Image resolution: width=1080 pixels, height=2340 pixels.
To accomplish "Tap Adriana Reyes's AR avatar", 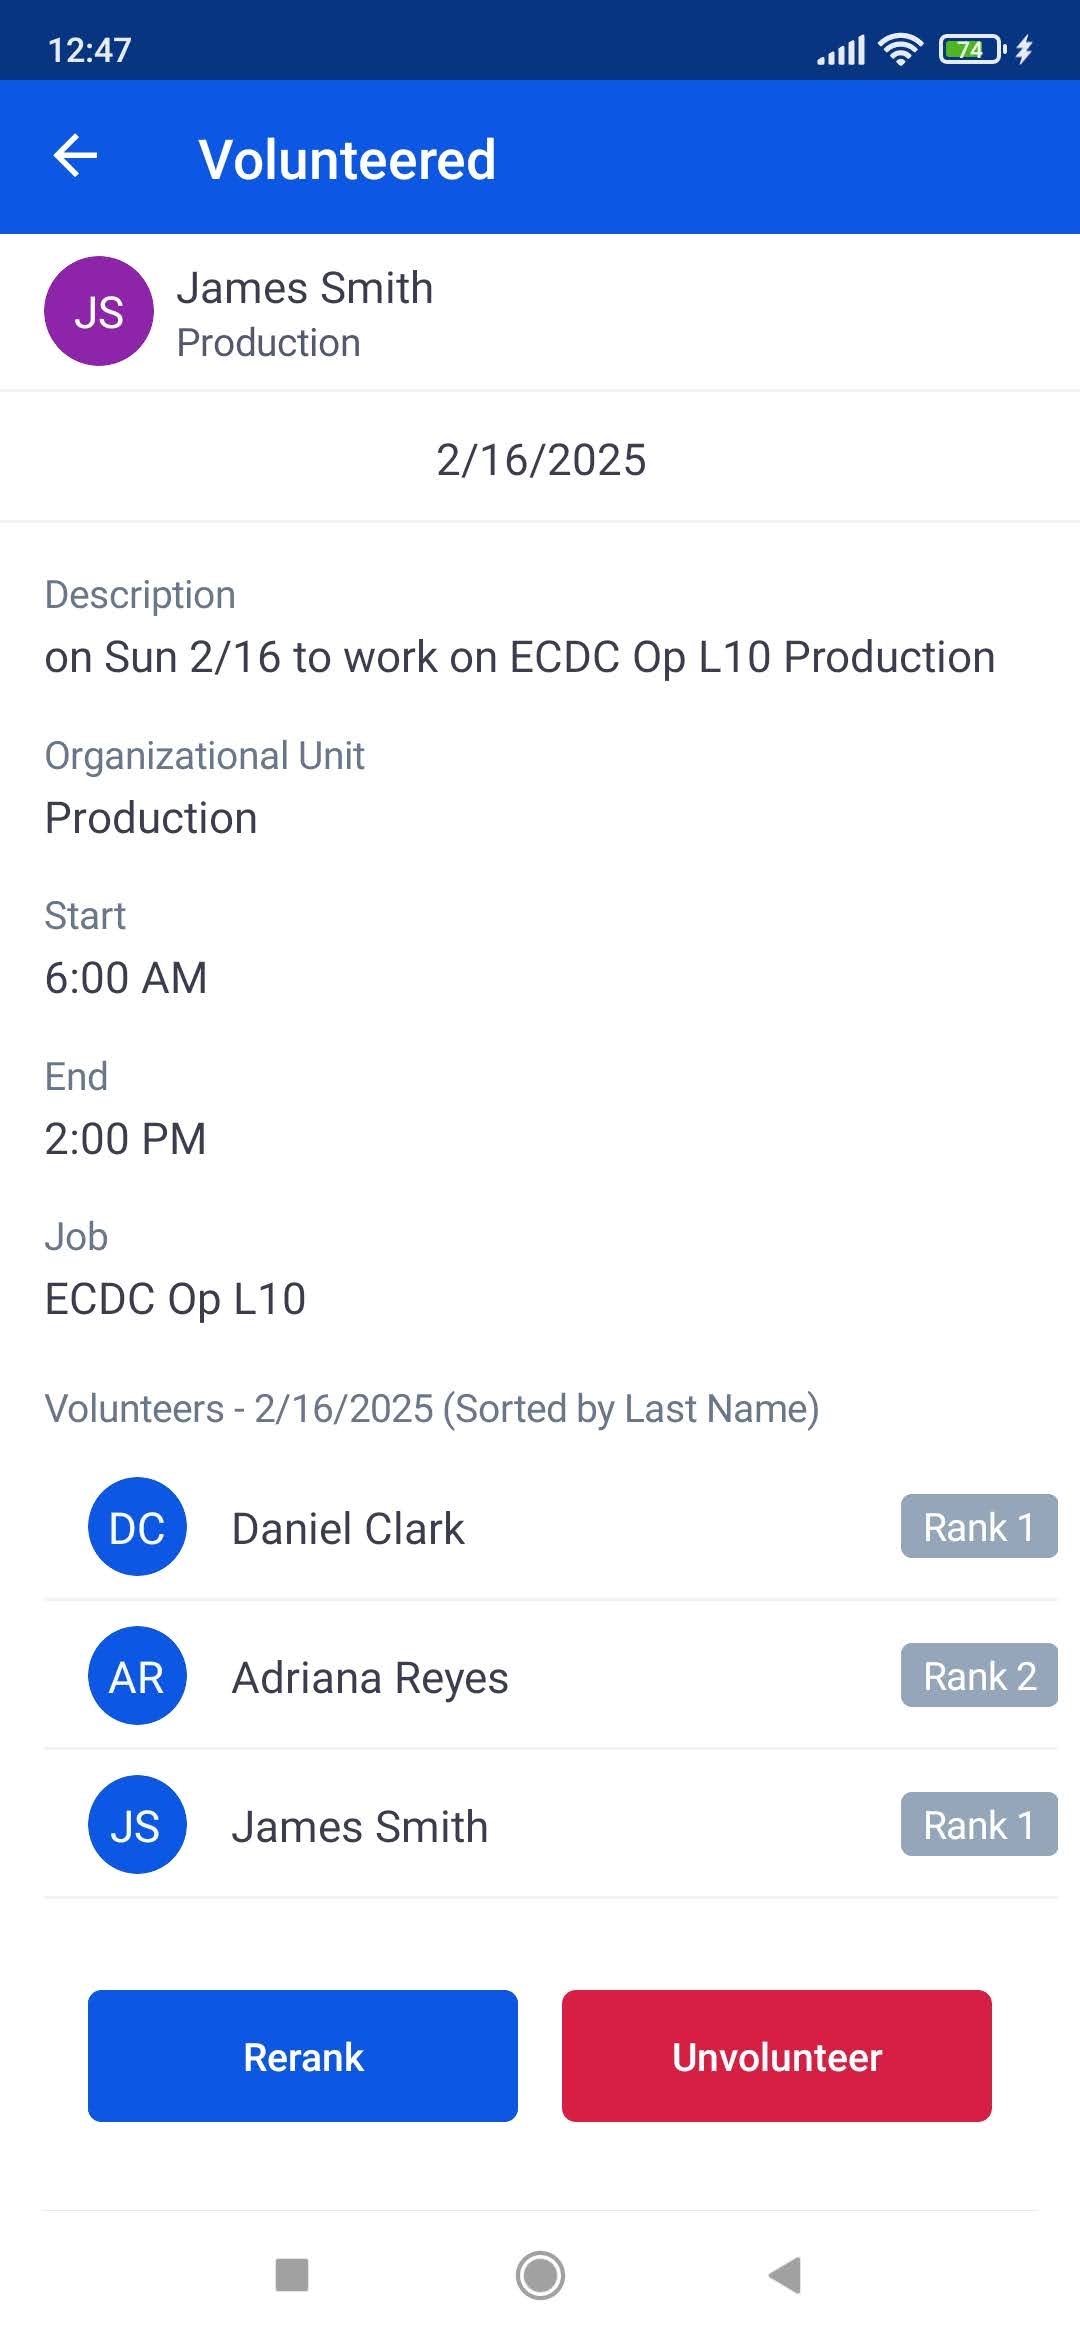I will pos(137,1675).
